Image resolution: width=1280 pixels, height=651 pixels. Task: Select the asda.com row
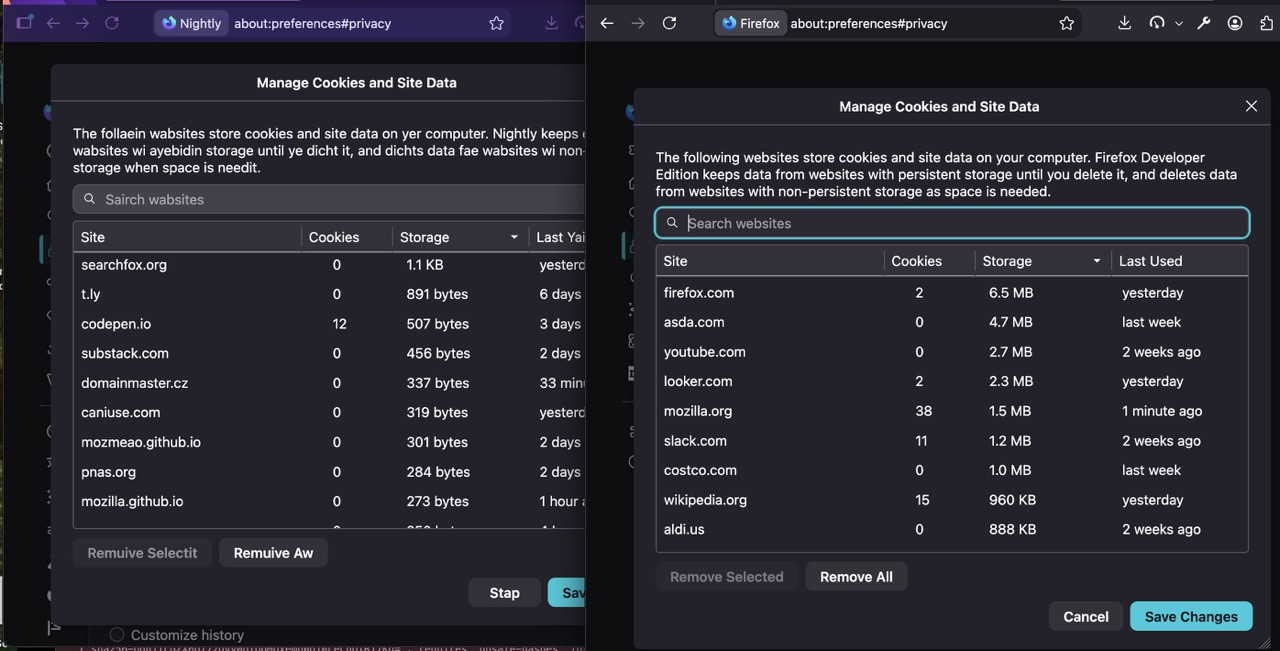click(952, 322)
